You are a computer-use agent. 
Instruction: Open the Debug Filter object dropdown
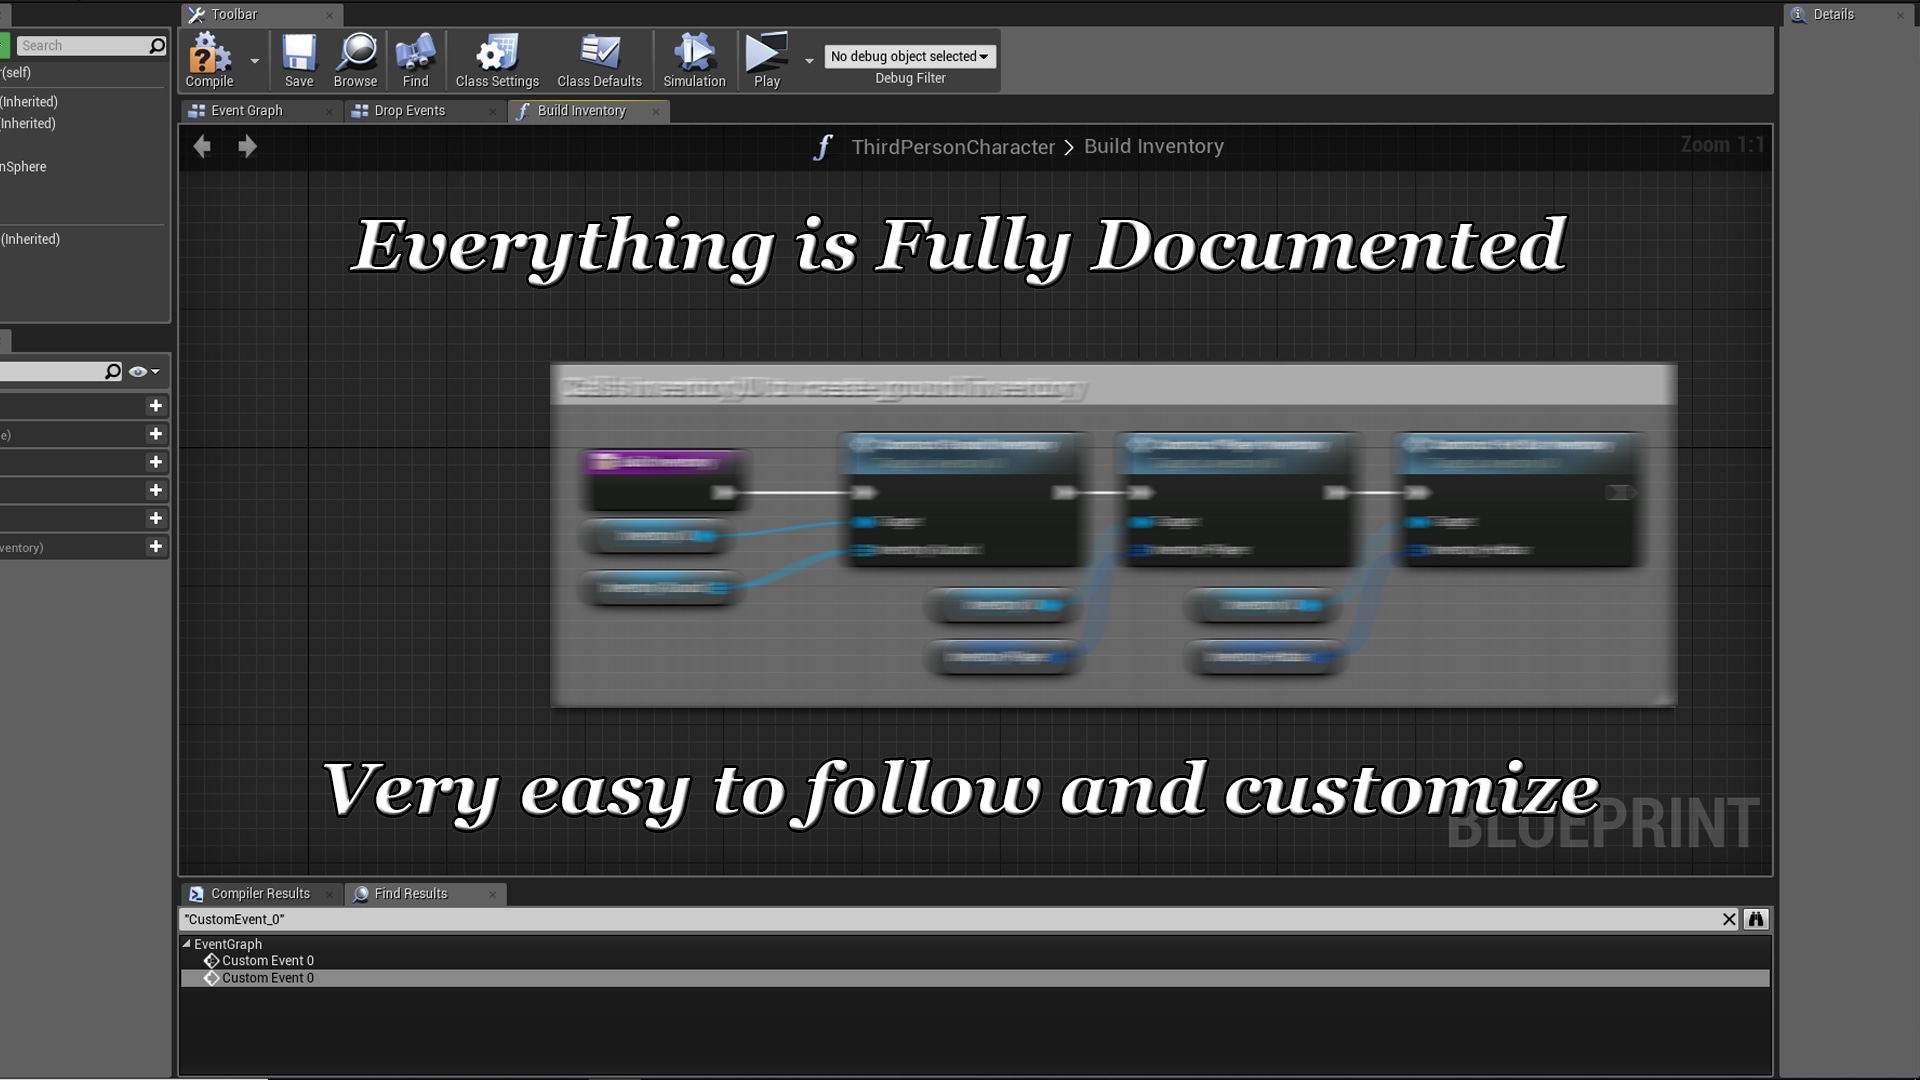(x=910, y=56)
